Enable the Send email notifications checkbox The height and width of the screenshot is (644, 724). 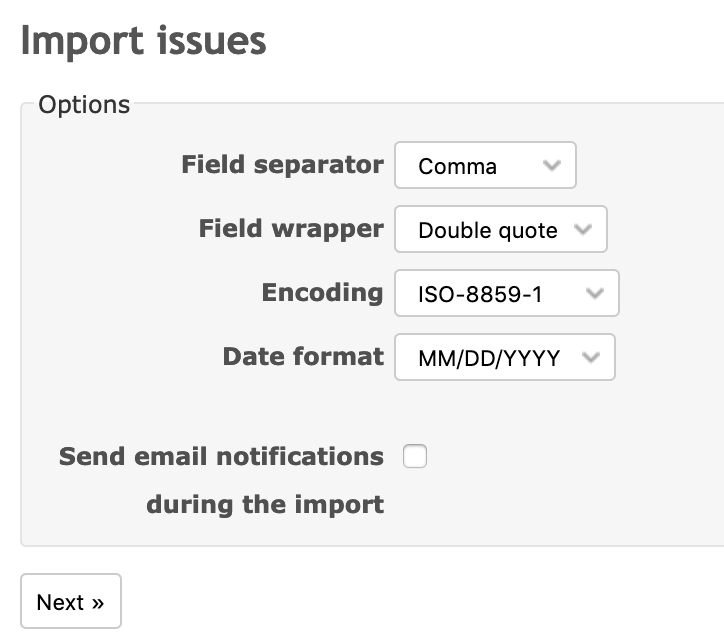(x=414, y=457)
